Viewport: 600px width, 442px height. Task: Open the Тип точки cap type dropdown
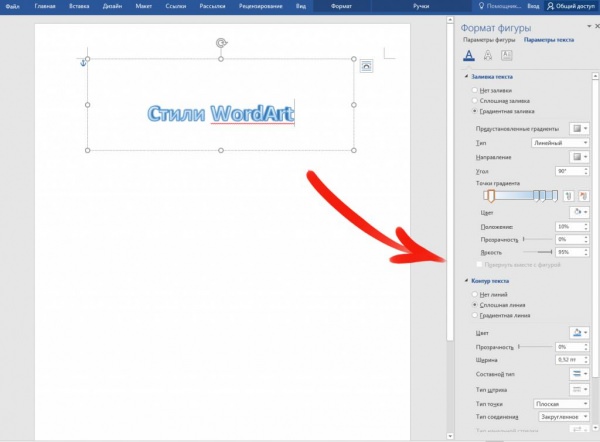click(561, 404)
